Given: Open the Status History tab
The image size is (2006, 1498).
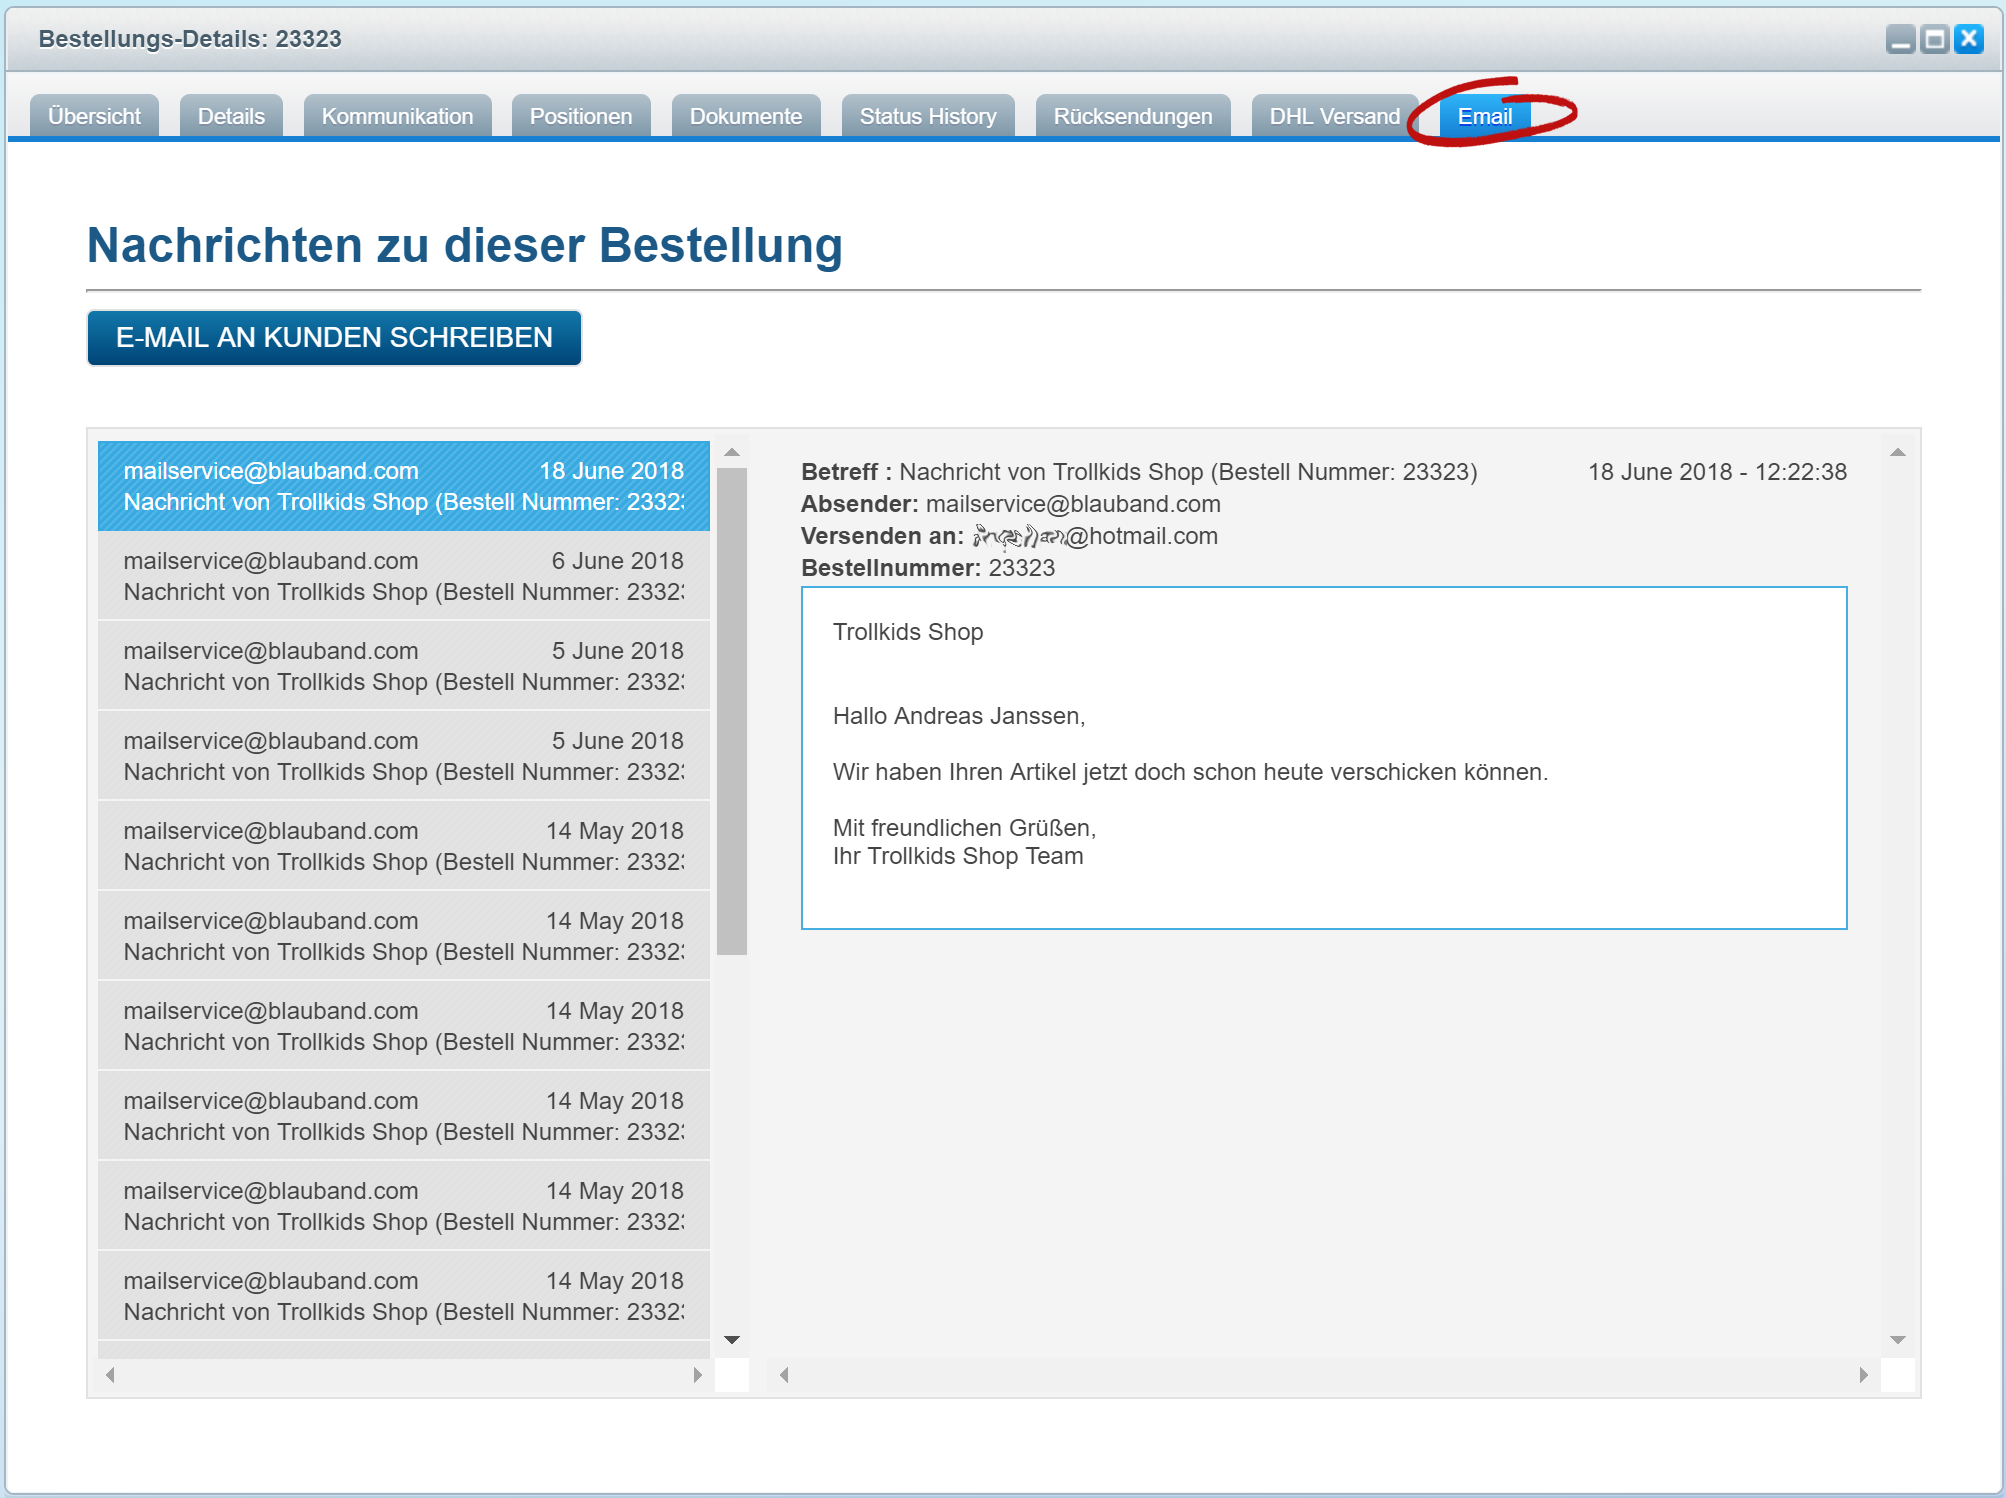Looking at the screenshot, I should [928, 116].
